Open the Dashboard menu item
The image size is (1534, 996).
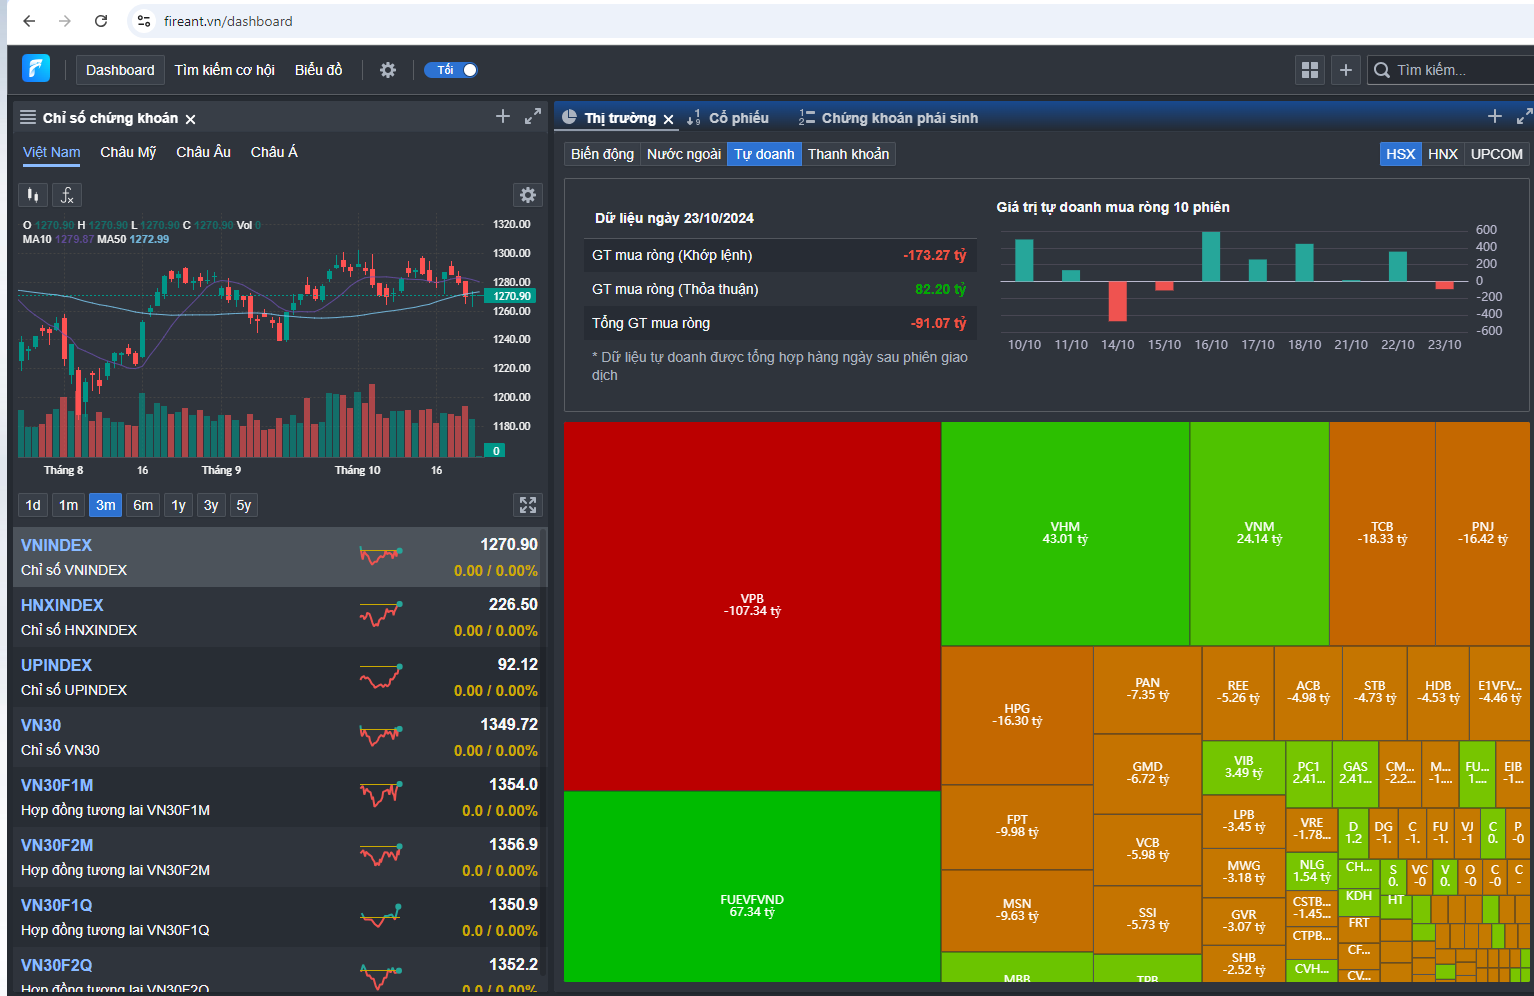point(120,70)
